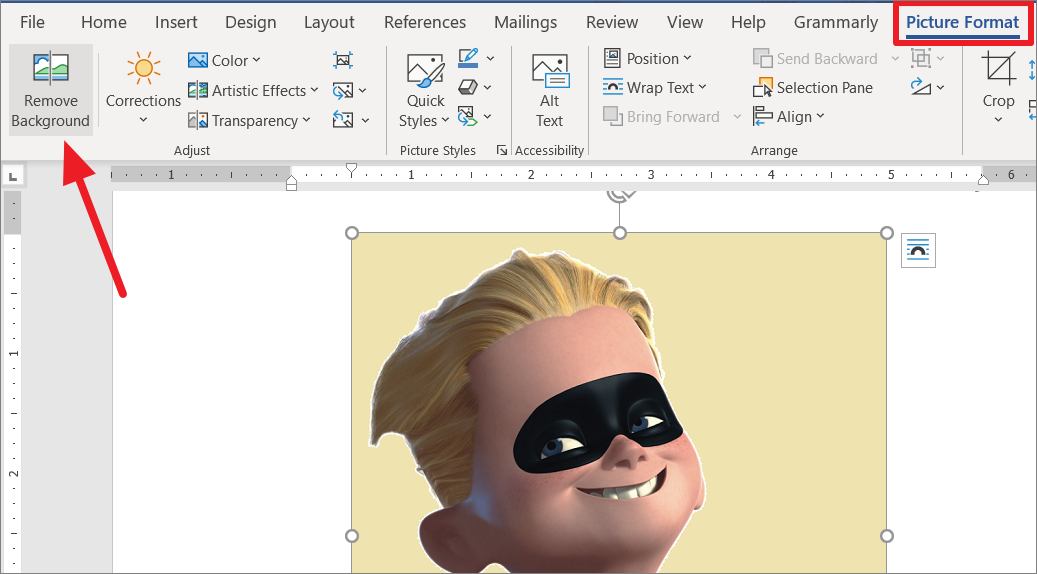Switch to the Home tab
The width and height of the screenshot is (1037, 574).
[104, 22]
